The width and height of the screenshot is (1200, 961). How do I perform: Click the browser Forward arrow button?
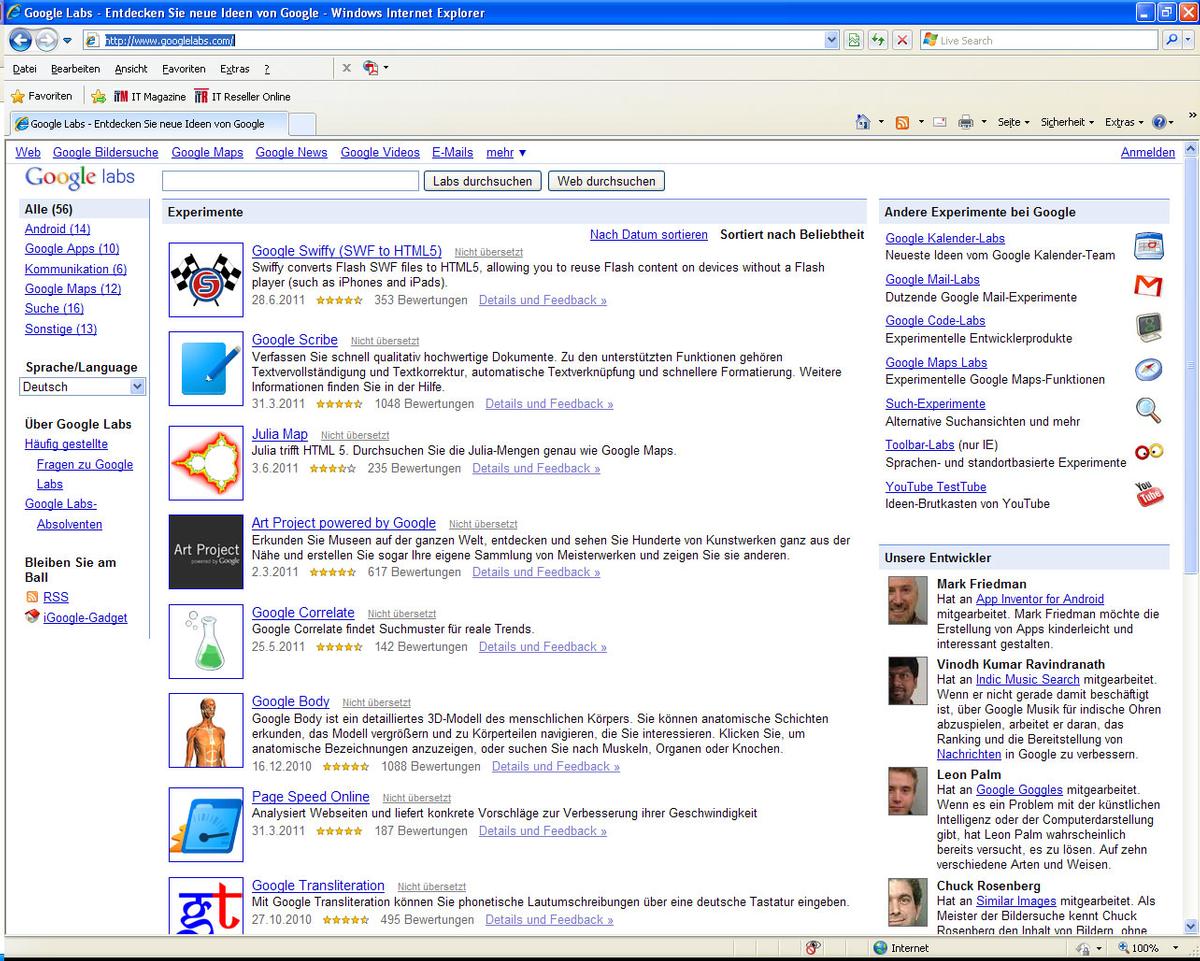pos(46,40)
